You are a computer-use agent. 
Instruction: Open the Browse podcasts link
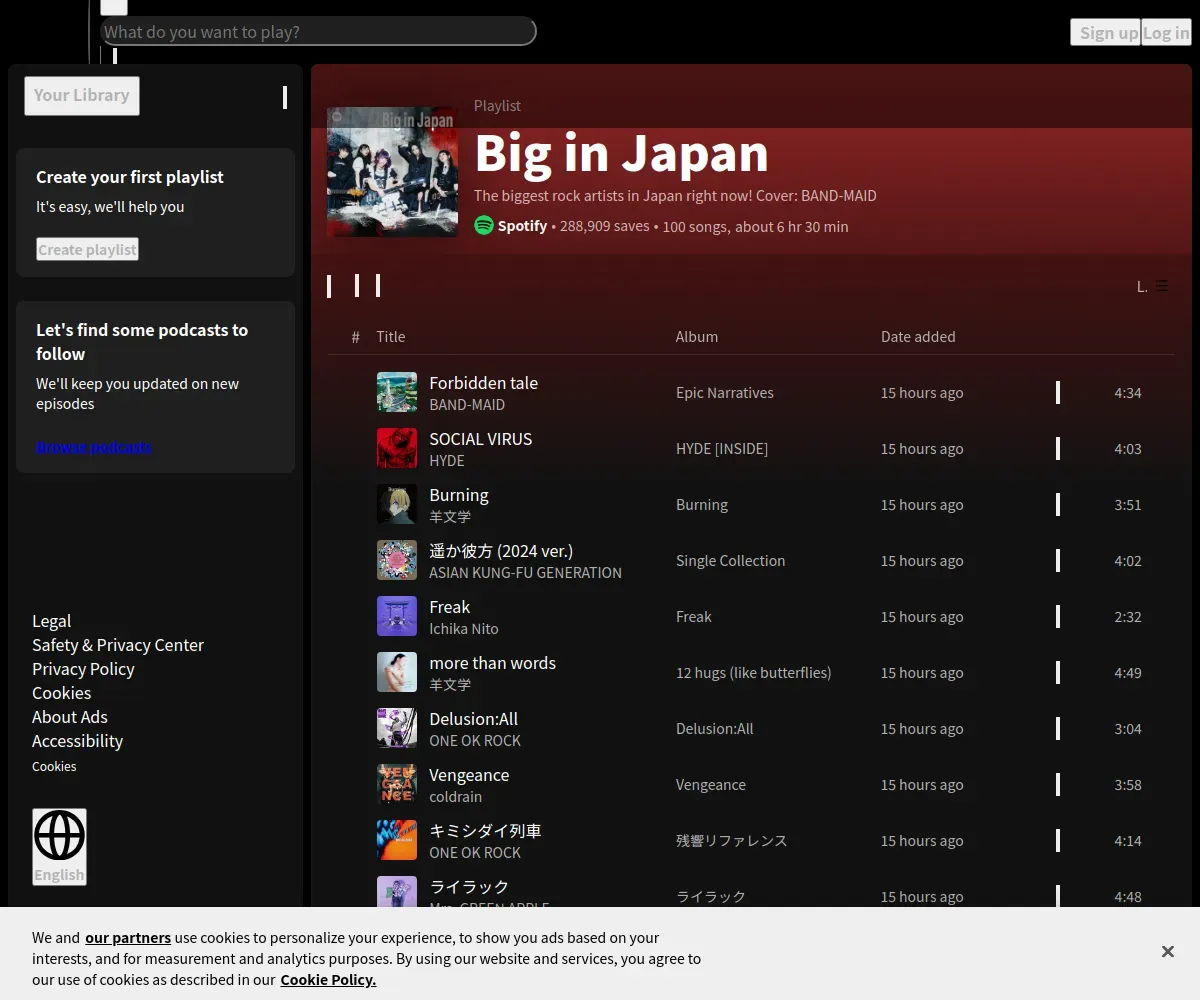coord(94,447)
